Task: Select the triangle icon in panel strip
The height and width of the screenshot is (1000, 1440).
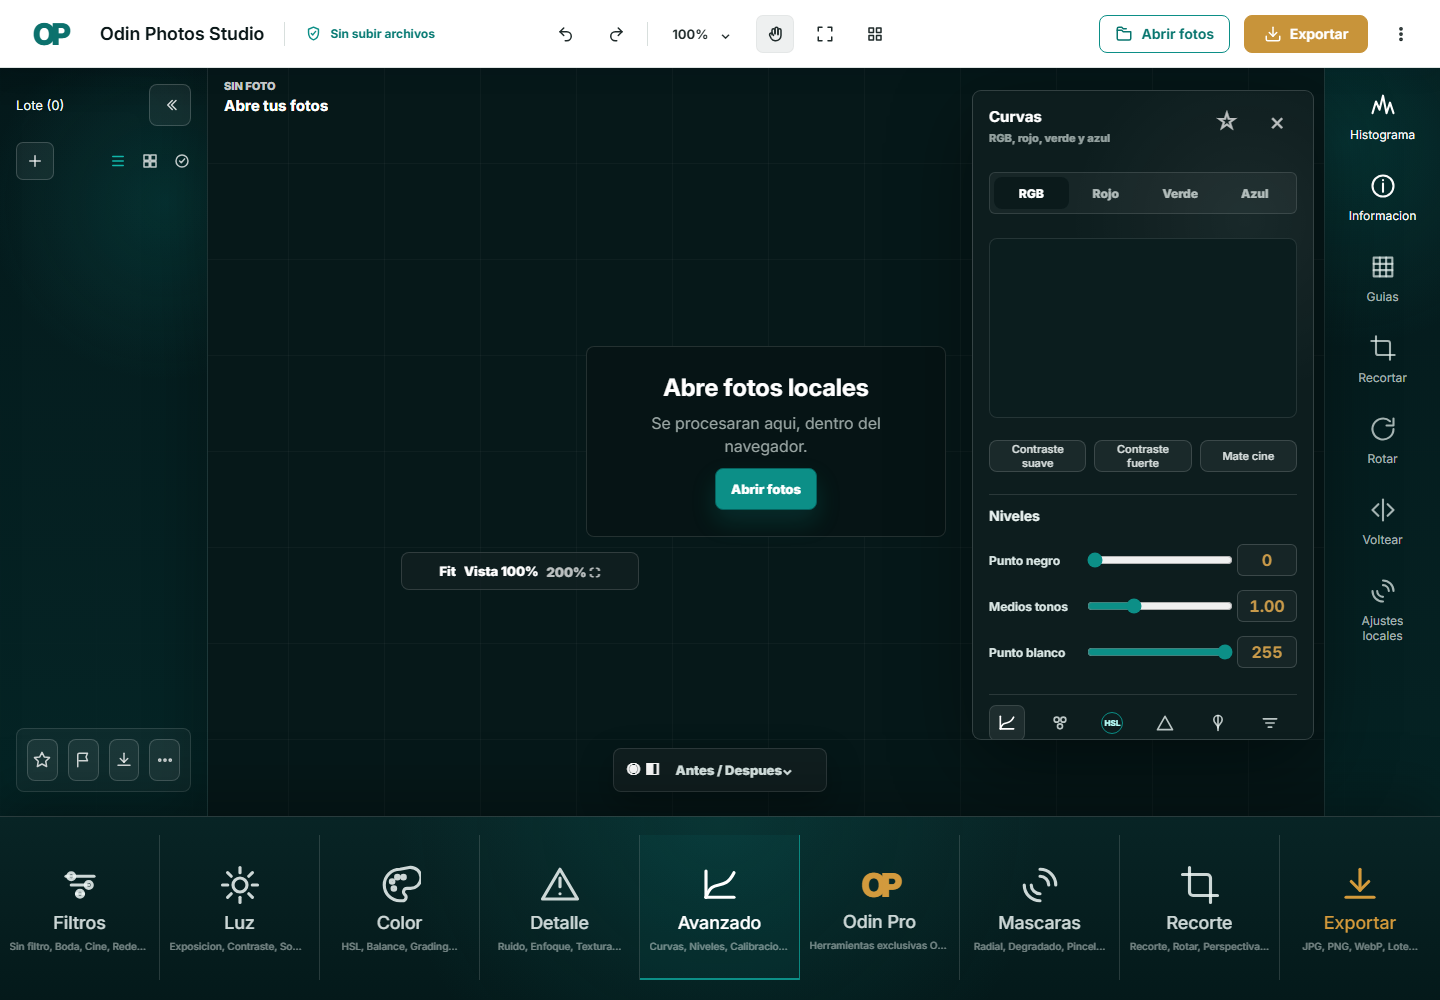Action: [x=1165, y=723]
